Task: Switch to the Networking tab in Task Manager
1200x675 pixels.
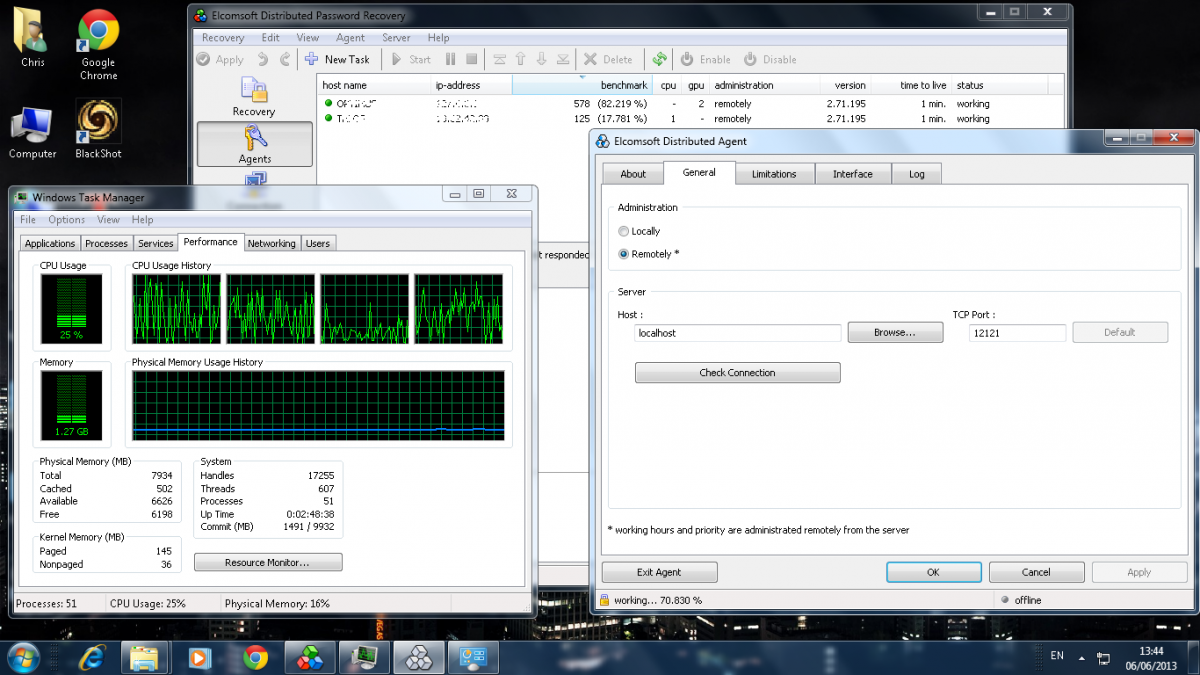Action: tap(271, 243)
